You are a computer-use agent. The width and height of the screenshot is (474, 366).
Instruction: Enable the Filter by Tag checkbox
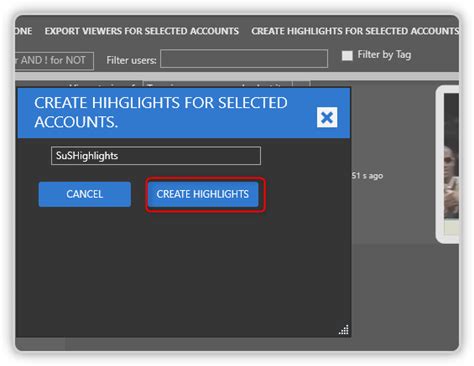[x=347, y=55]
